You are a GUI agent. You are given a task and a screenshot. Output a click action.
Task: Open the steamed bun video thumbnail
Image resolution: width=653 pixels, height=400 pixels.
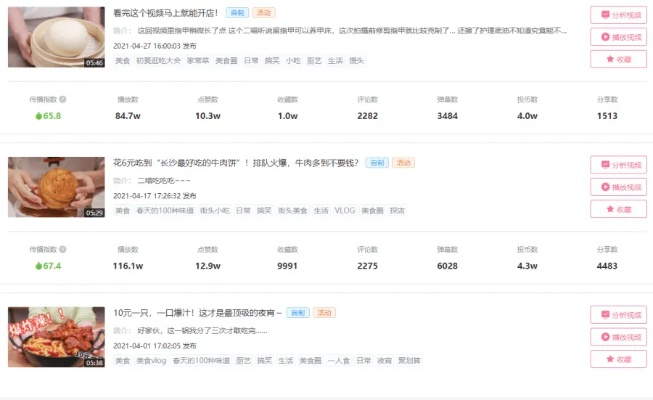pyautogui.click(x=56, y=37)
